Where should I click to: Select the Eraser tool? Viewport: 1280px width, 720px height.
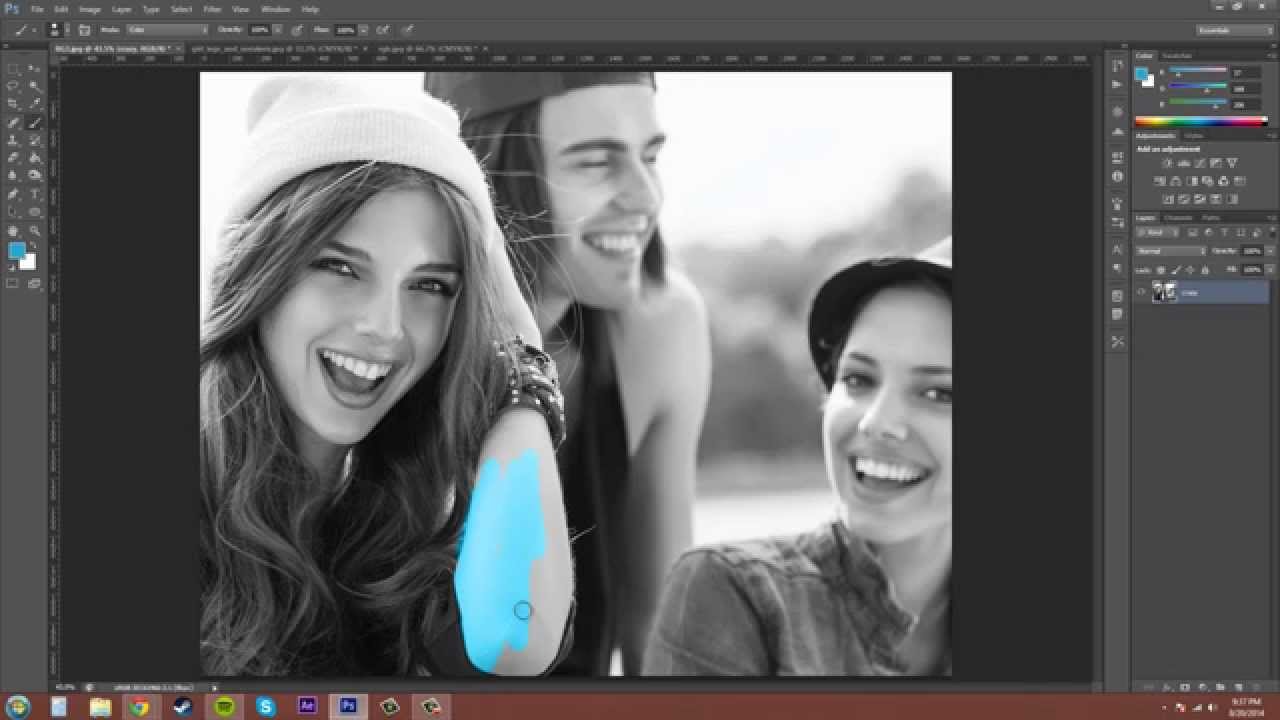coord(14,158)
